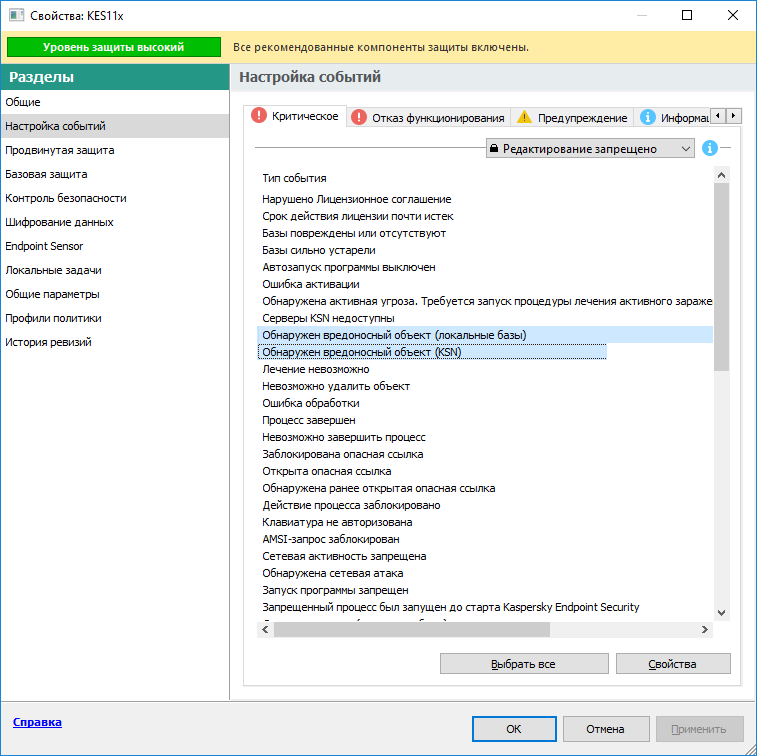Select the "Настройка событий" section
Screen dimensions: 757x756
[115, 126]
